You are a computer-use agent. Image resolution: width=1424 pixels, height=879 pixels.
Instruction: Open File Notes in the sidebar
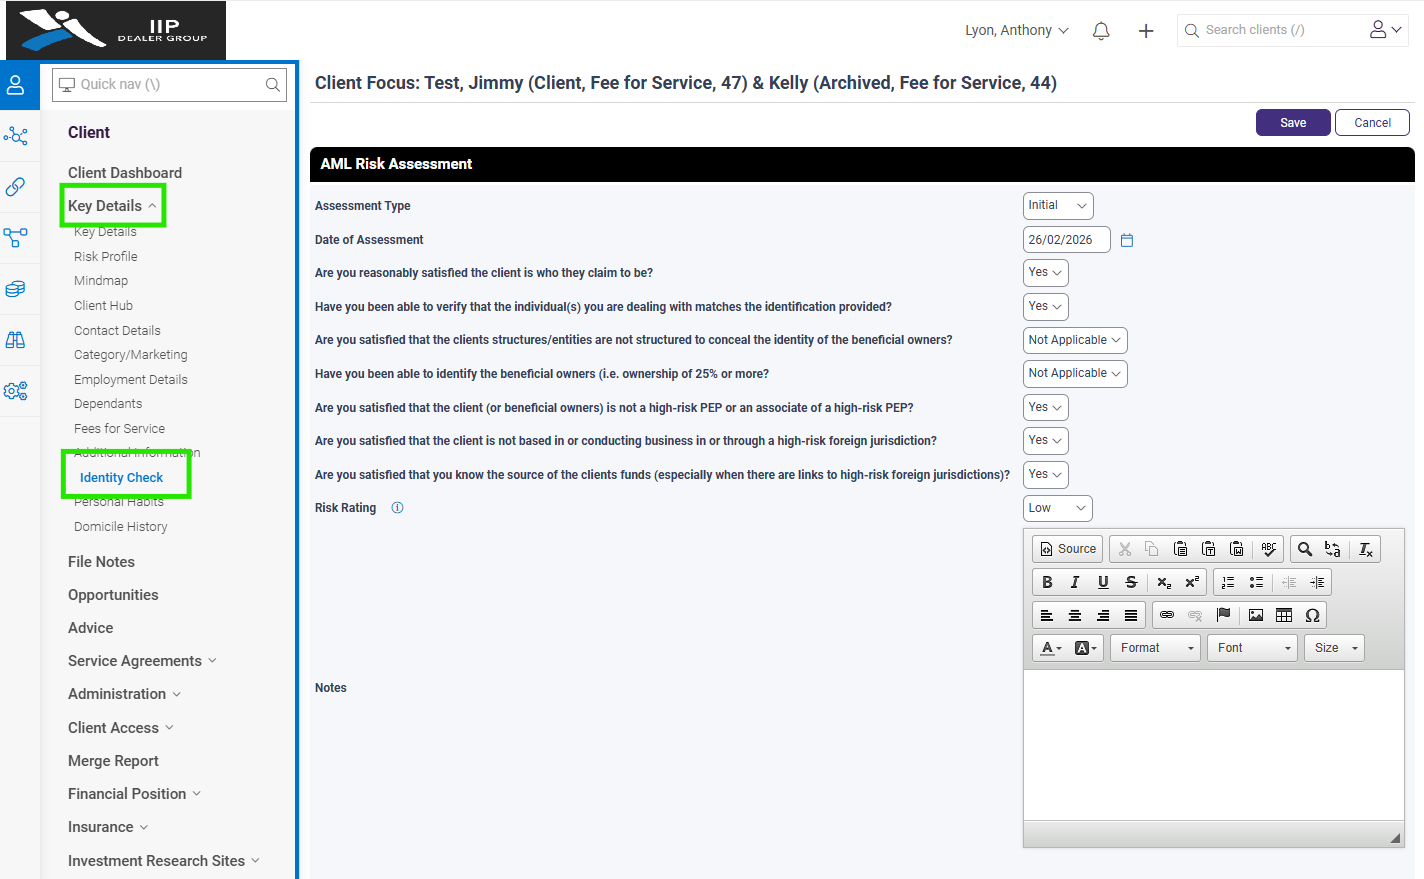click(101, 562)
